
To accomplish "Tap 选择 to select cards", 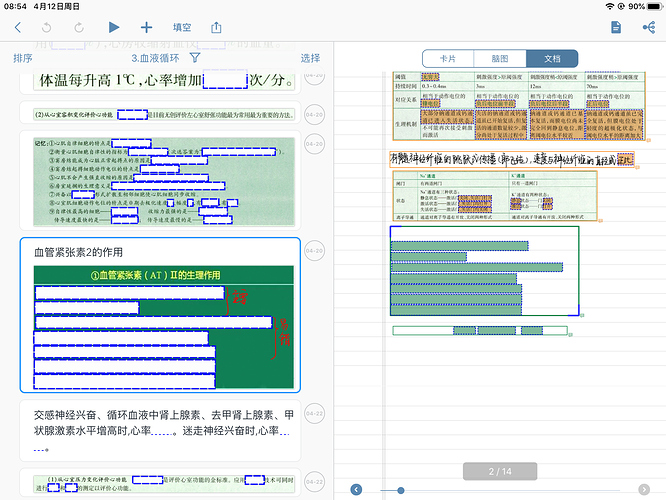I will pos(310,58).
